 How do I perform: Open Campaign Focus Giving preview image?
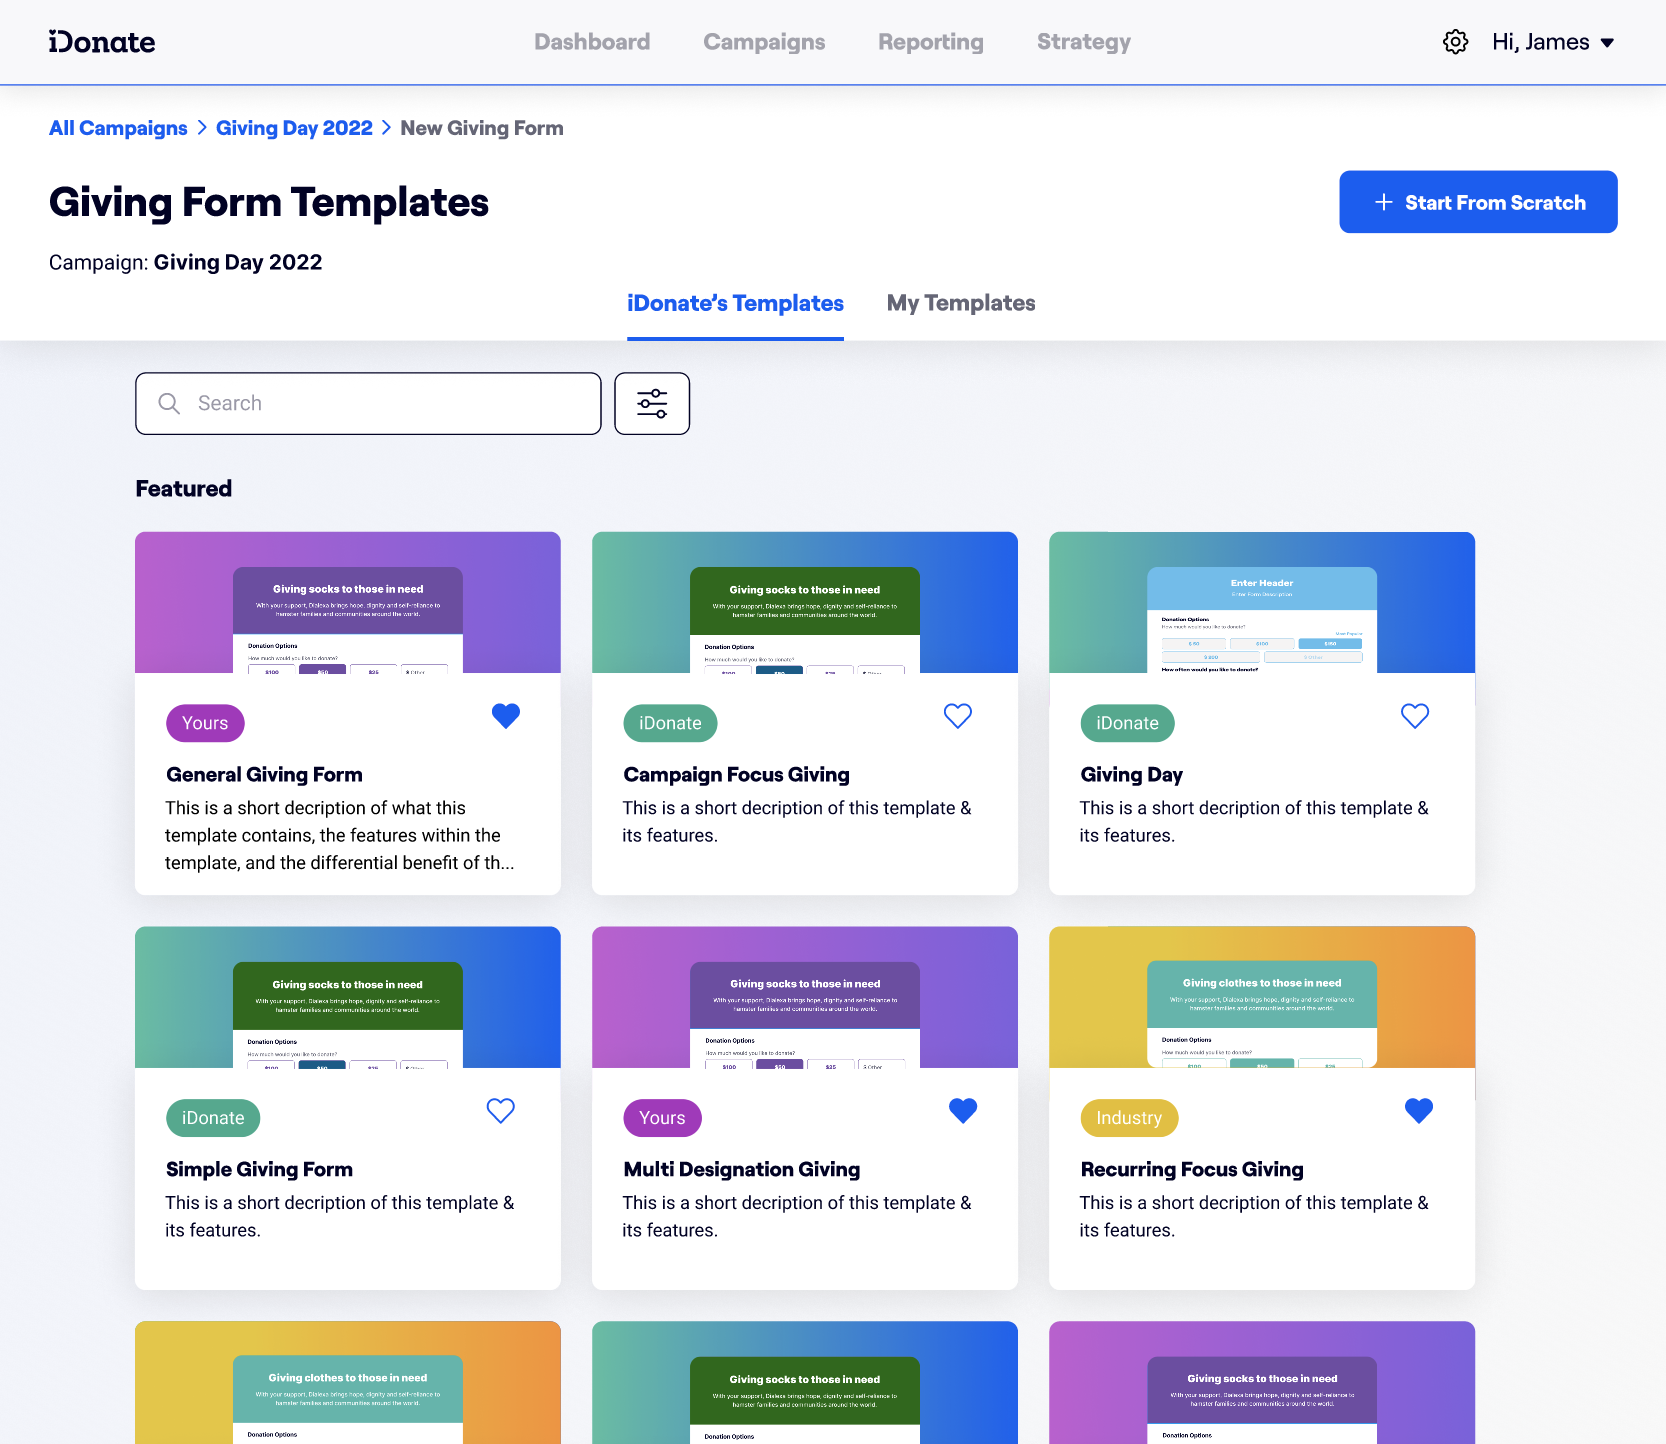click(805, 602)
